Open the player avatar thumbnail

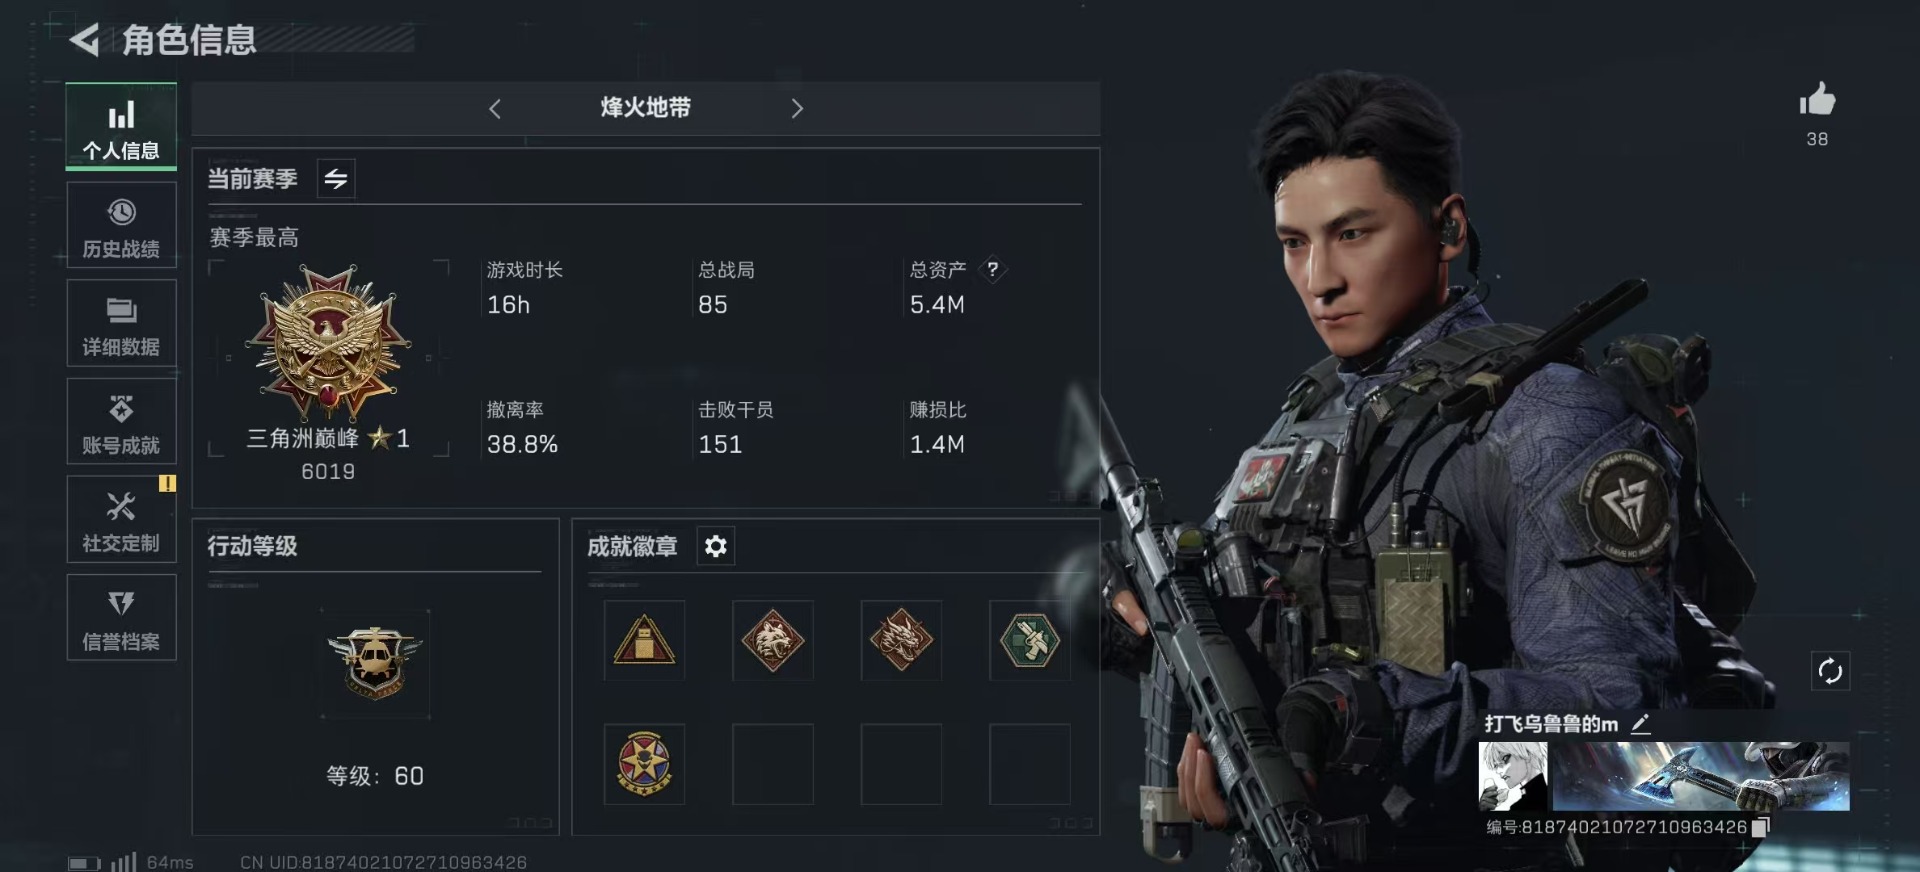coord(1513,776)
